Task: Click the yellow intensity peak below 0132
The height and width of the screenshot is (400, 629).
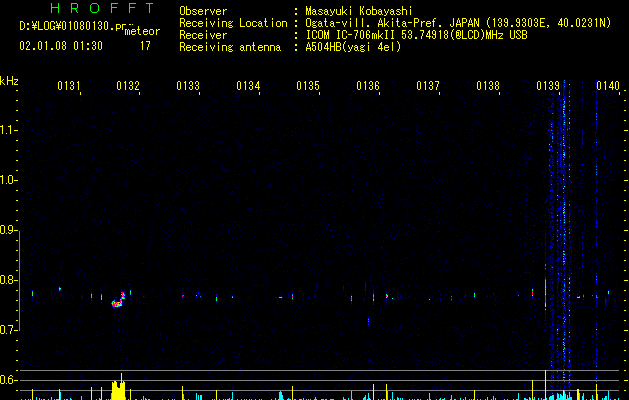Action: pyautogui.click(x=118, y=389)
